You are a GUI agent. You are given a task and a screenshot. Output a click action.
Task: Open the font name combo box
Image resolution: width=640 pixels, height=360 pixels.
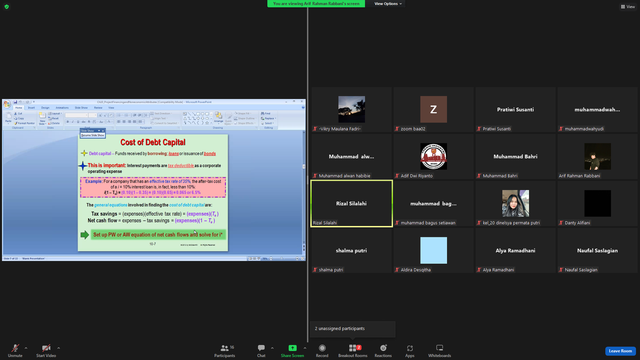(77, 115)
